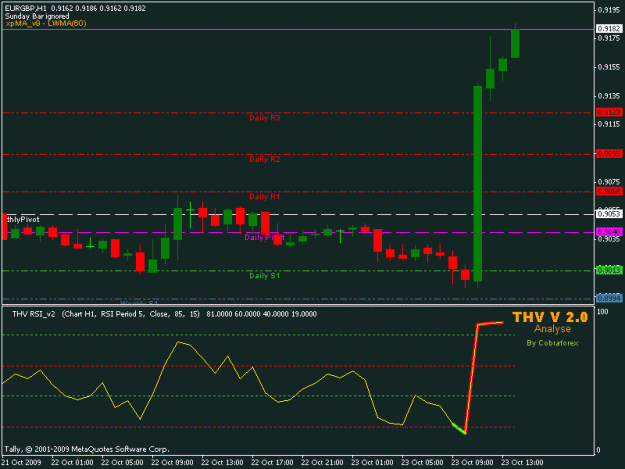Click the 'Daily S1' level label
Viewport: 625px width, 469px height.
pyautogui.click(x=265, y=276)
